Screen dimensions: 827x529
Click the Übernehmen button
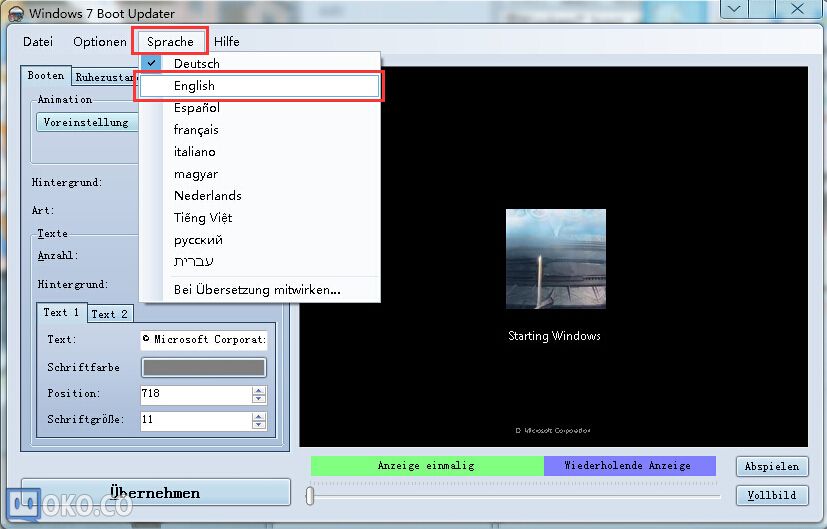pos(156,493)
